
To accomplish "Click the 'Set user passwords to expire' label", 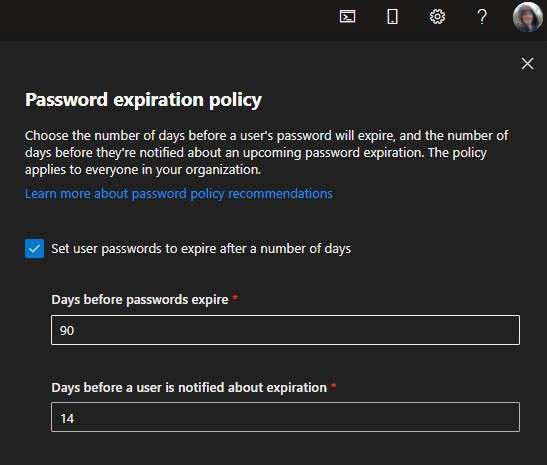I will (x=201, y=248).
